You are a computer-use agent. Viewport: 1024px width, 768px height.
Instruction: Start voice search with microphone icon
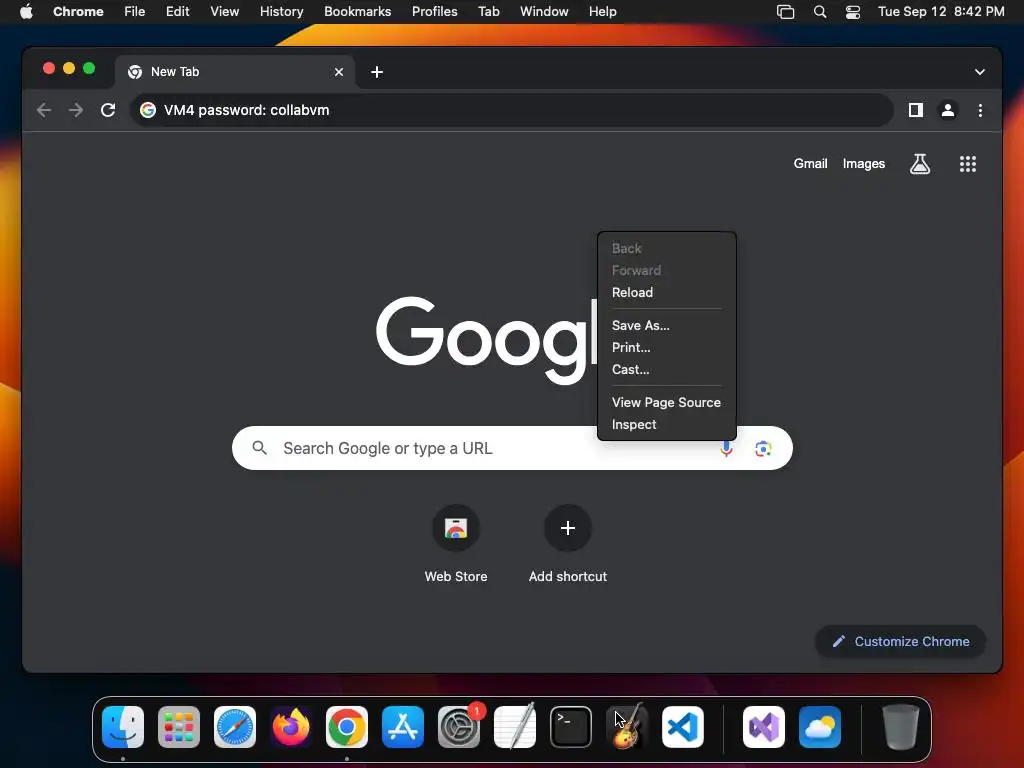coord(726,449)
